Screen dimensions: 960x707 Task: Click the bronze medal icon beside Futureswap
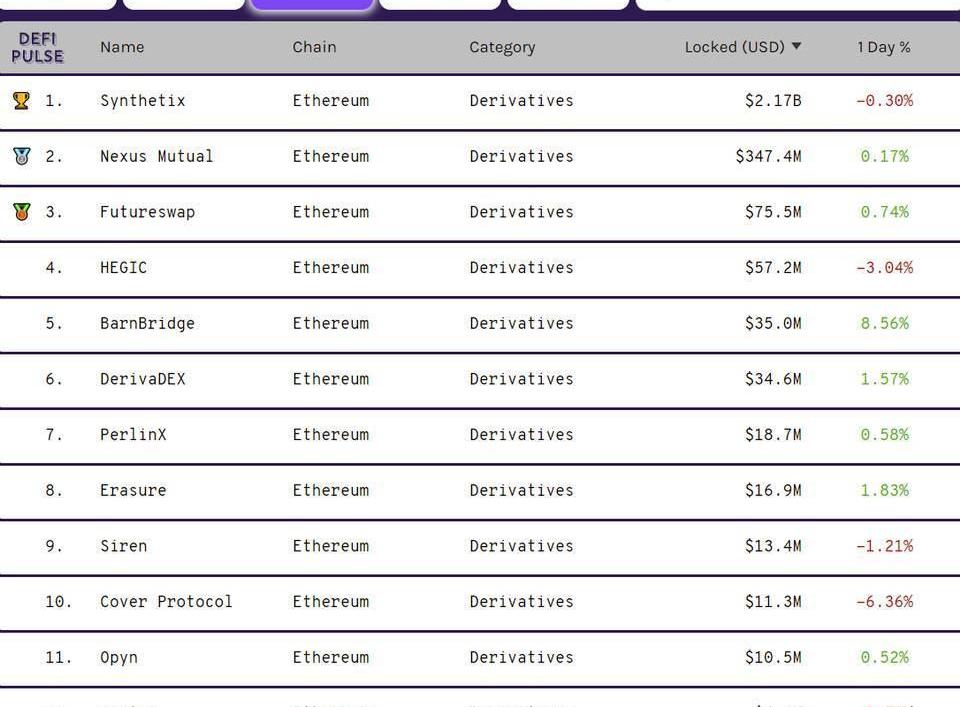coord(21,212)
